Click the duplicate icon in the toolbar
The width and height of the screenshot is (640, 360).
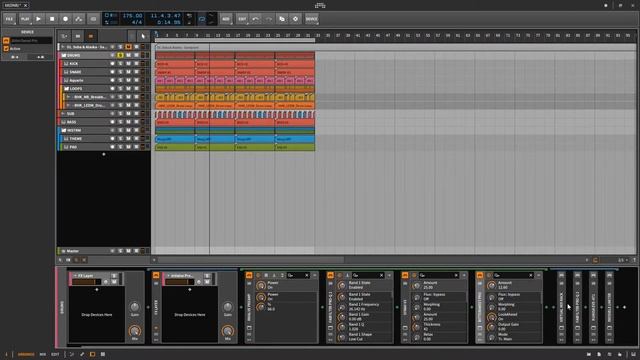282,19
